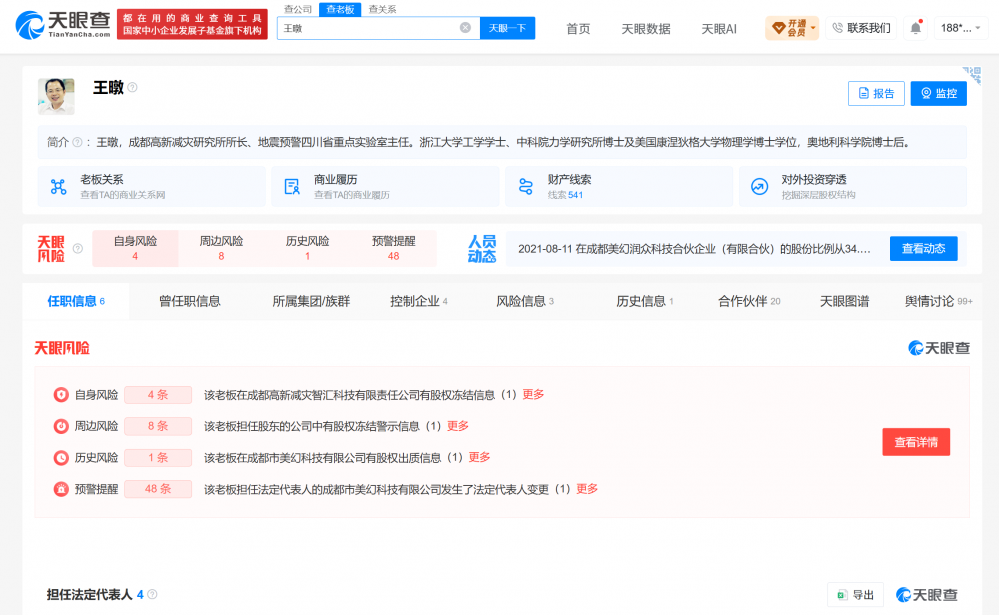Click the help icon beside 担任法定代表人

pos(152,595)
